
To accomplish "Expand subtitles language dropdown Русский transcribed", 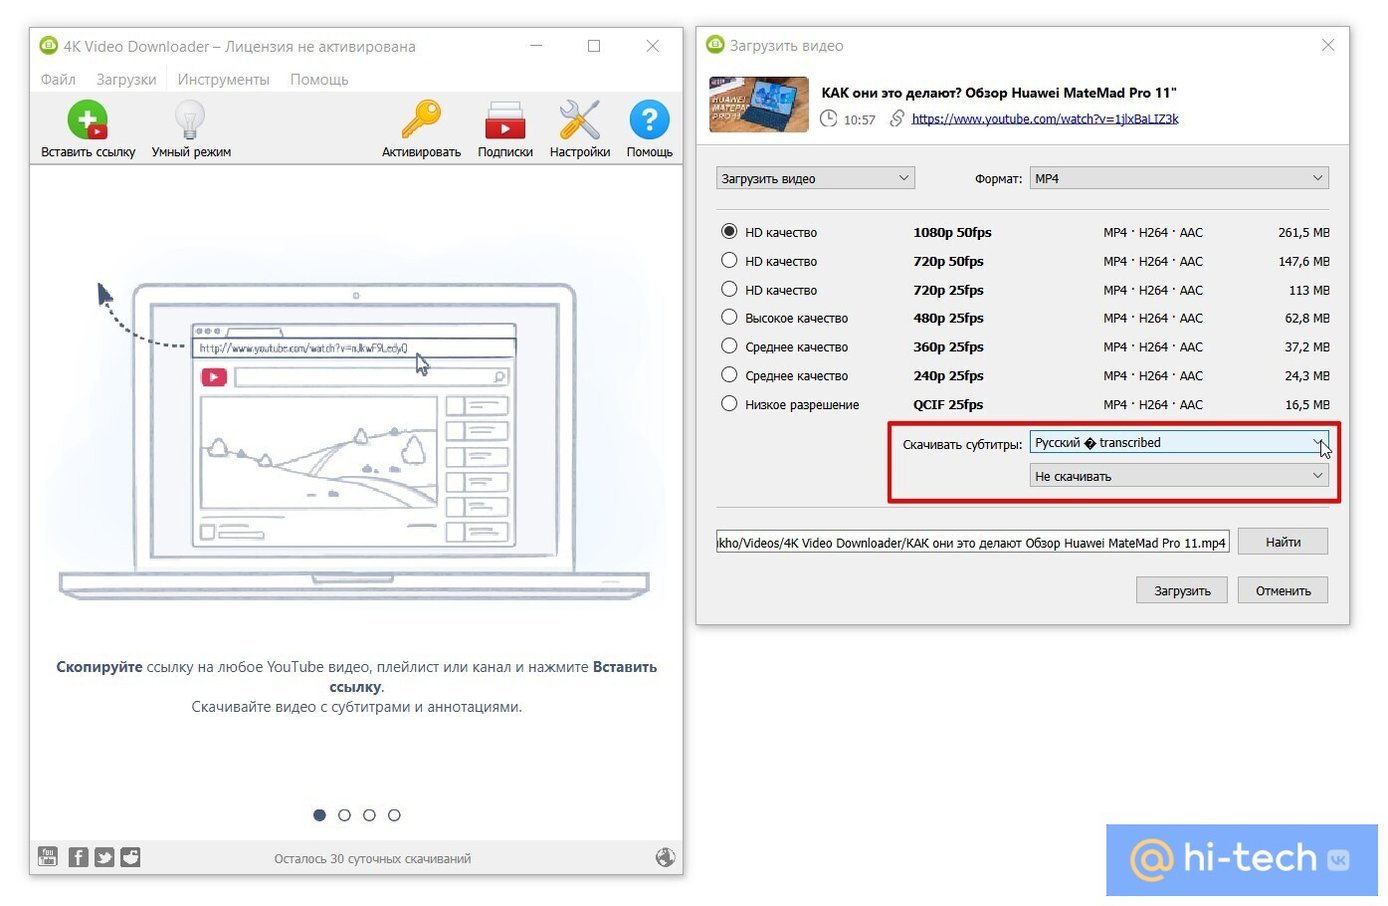I will tap(1179, 442).
